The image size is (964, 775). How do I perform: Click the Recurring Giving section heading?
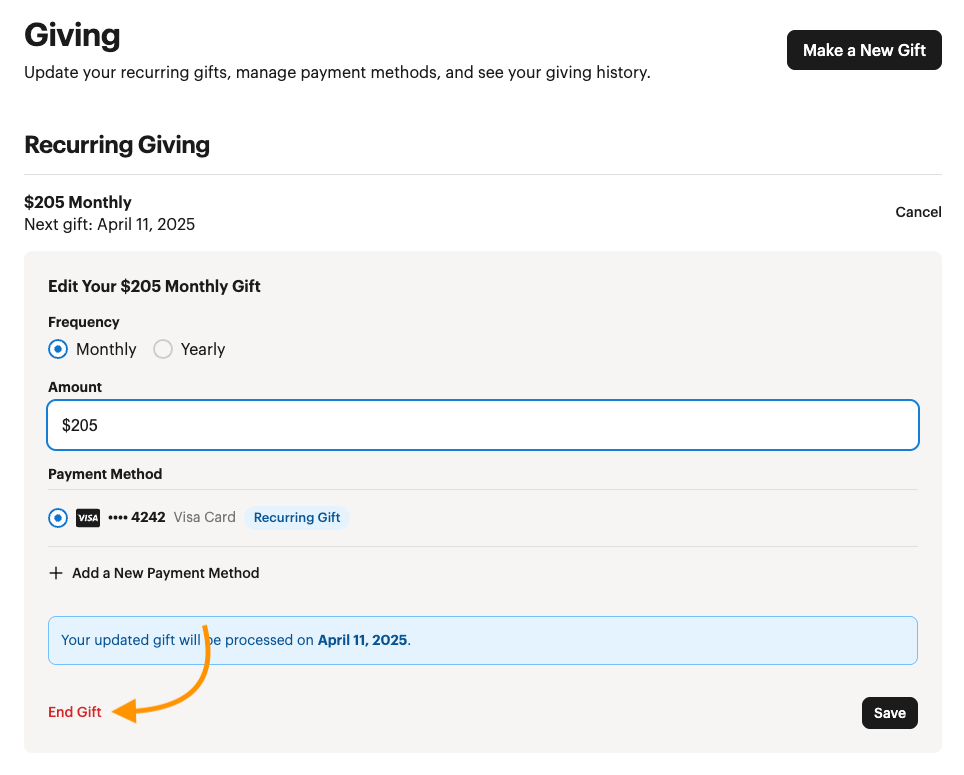117,145
